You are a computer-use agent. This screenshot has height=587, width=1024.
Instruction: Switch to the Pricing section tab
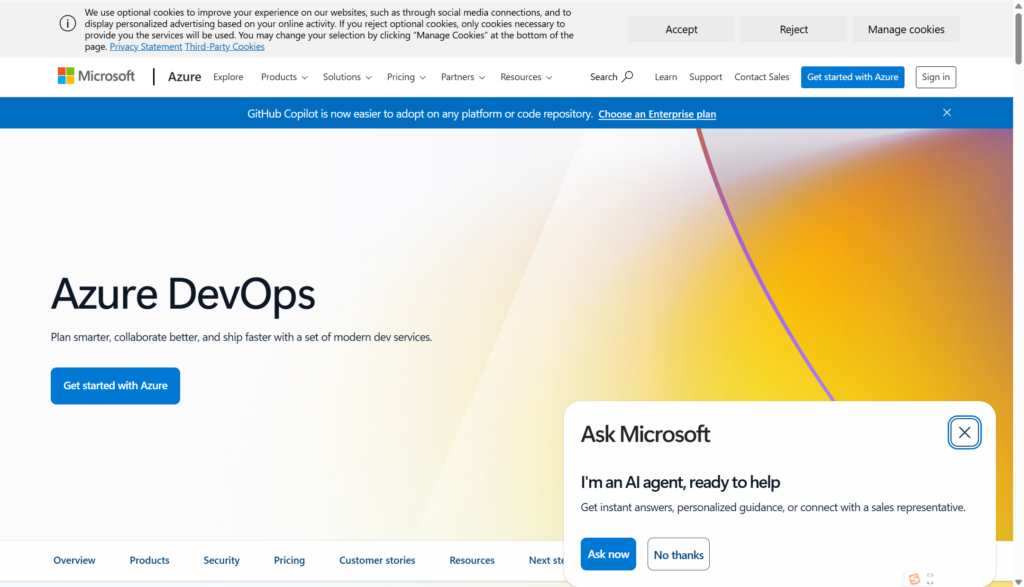289,560
